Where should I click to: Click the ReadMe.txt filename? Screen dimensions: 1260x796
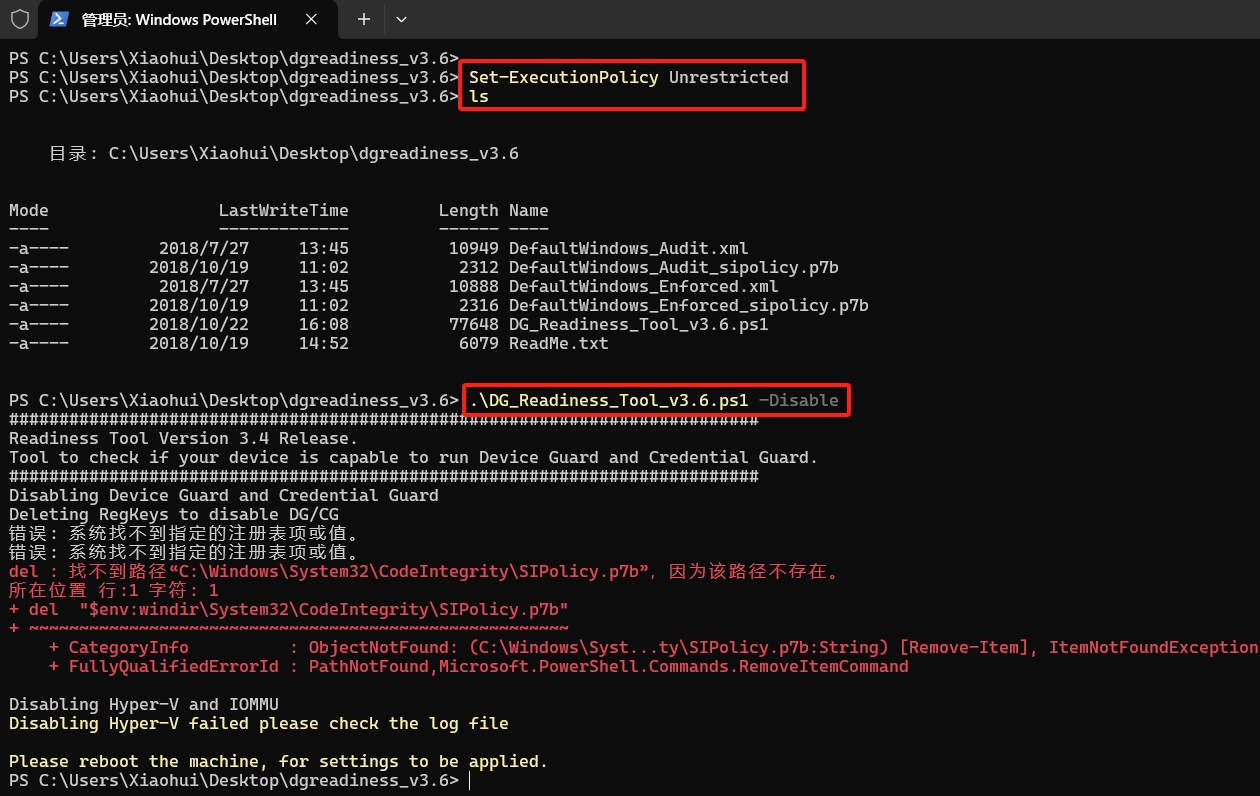coord(557,343)
